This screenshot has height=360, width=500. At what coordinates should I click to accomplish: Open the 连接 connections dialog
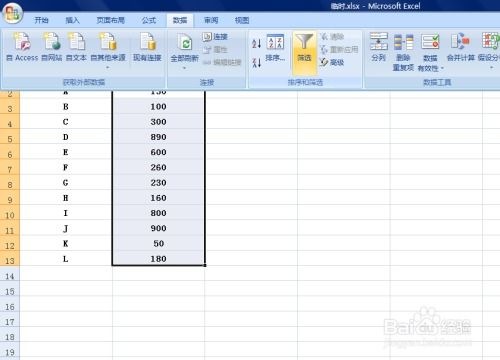[x=215, y=37]
